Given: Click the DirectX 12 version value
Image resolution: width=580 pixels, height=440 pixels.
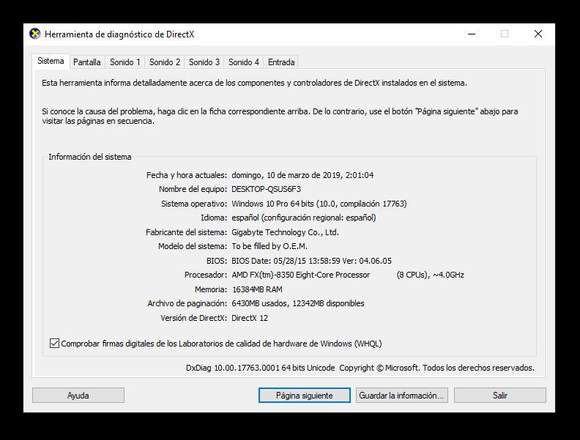Looking at the screenshot, I should point(250,318).
